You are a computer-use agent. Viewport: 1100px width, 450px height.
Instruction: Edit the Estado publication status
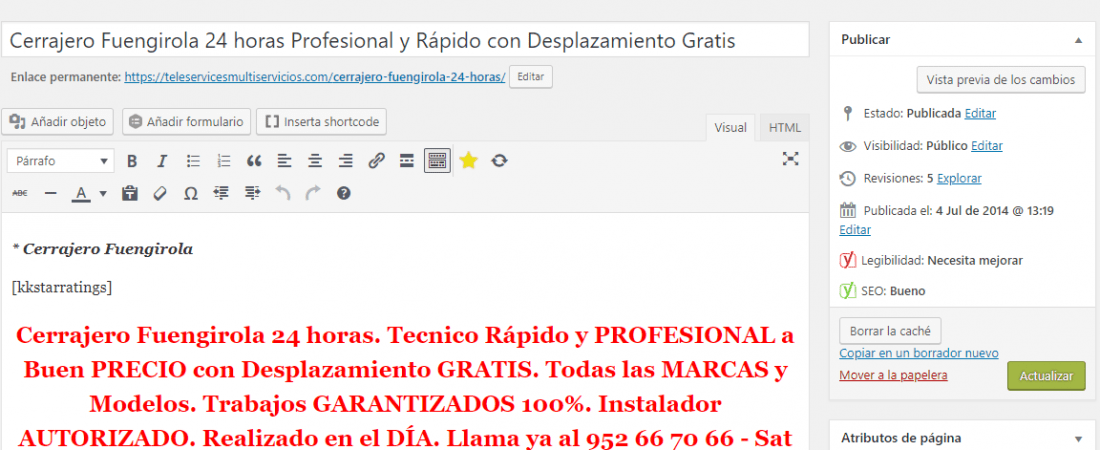click(980, 113)
